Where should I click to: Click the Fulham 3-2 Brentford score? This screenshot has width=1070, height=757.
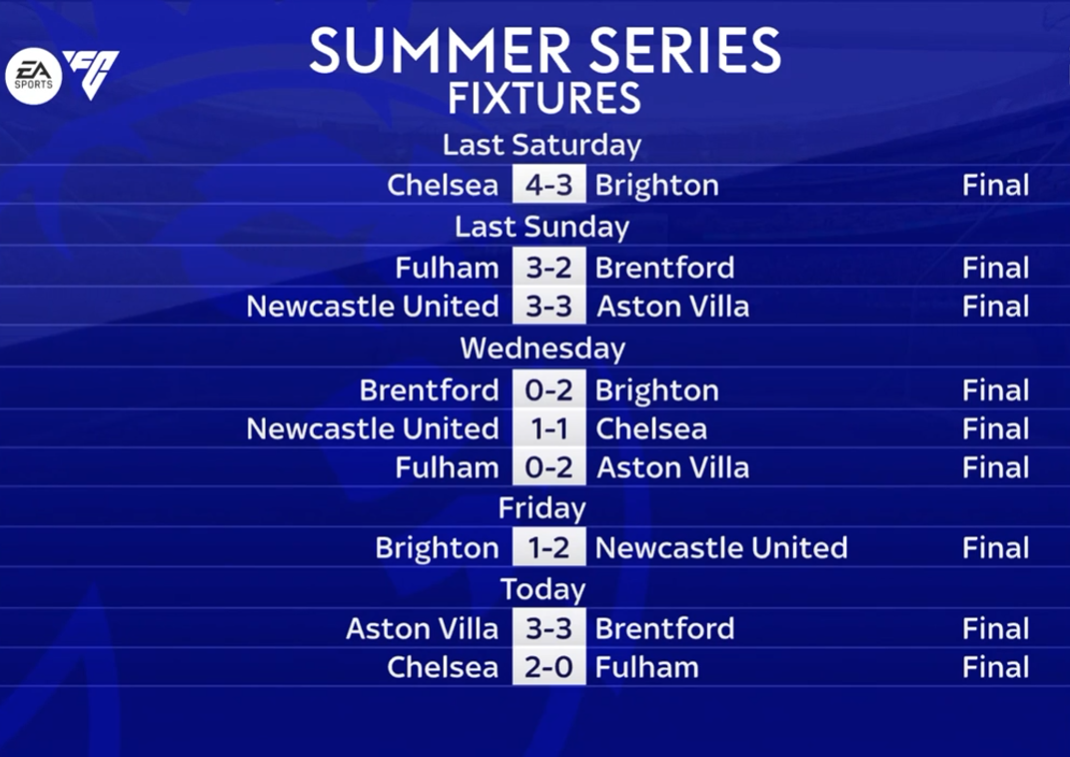(x=549, y=267)
